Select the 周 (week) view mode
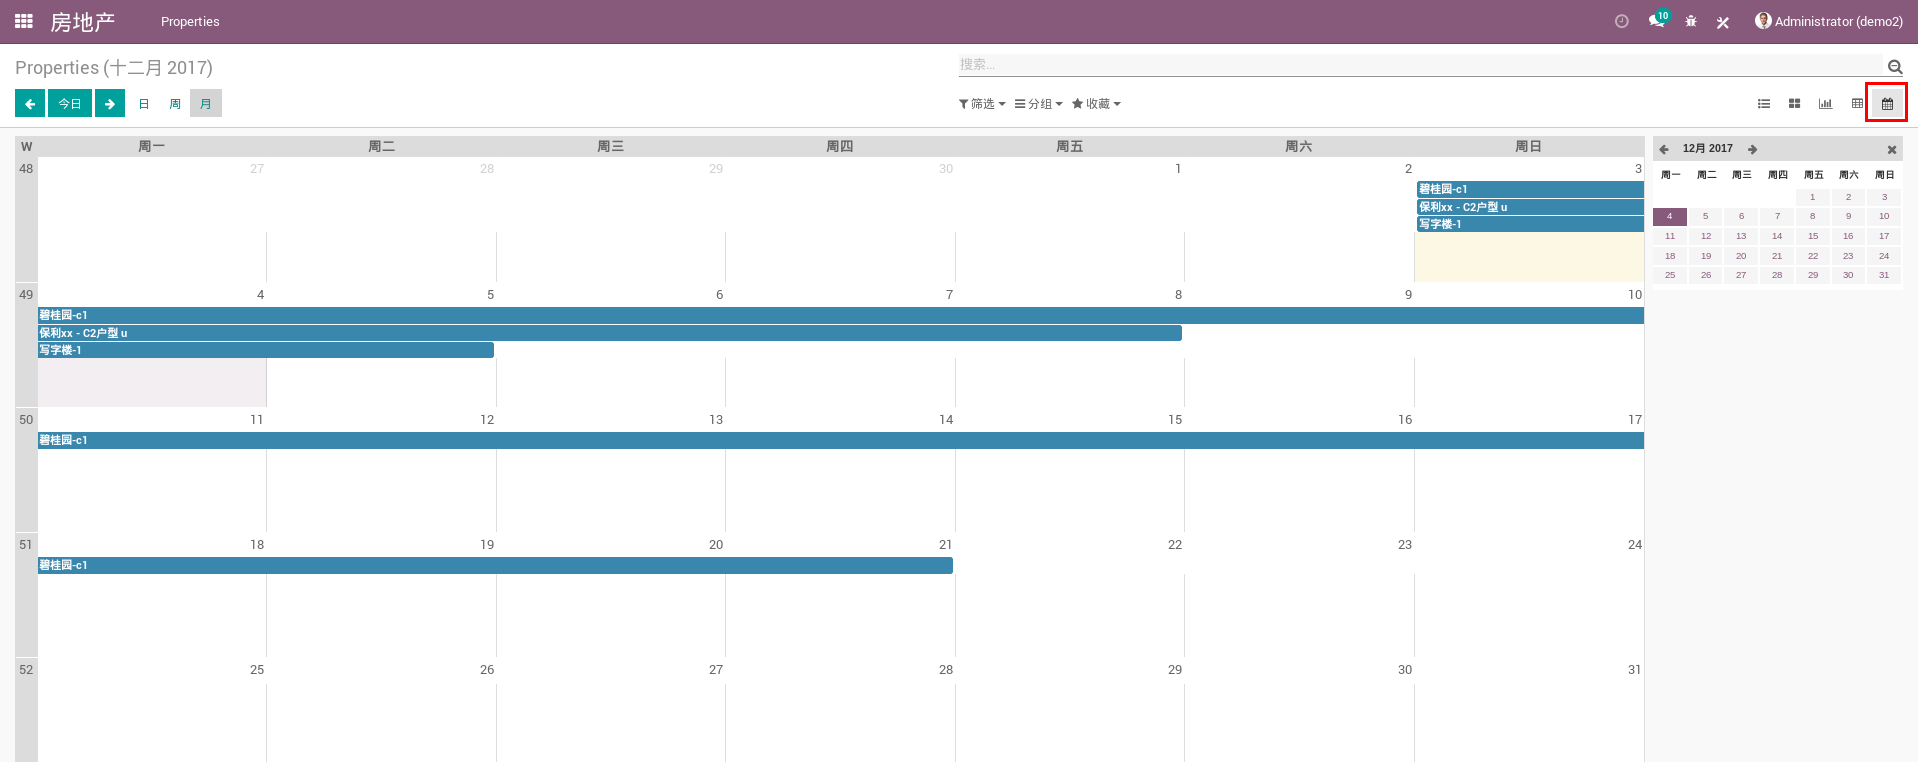The image size is (1918, 762). (175, 104)
